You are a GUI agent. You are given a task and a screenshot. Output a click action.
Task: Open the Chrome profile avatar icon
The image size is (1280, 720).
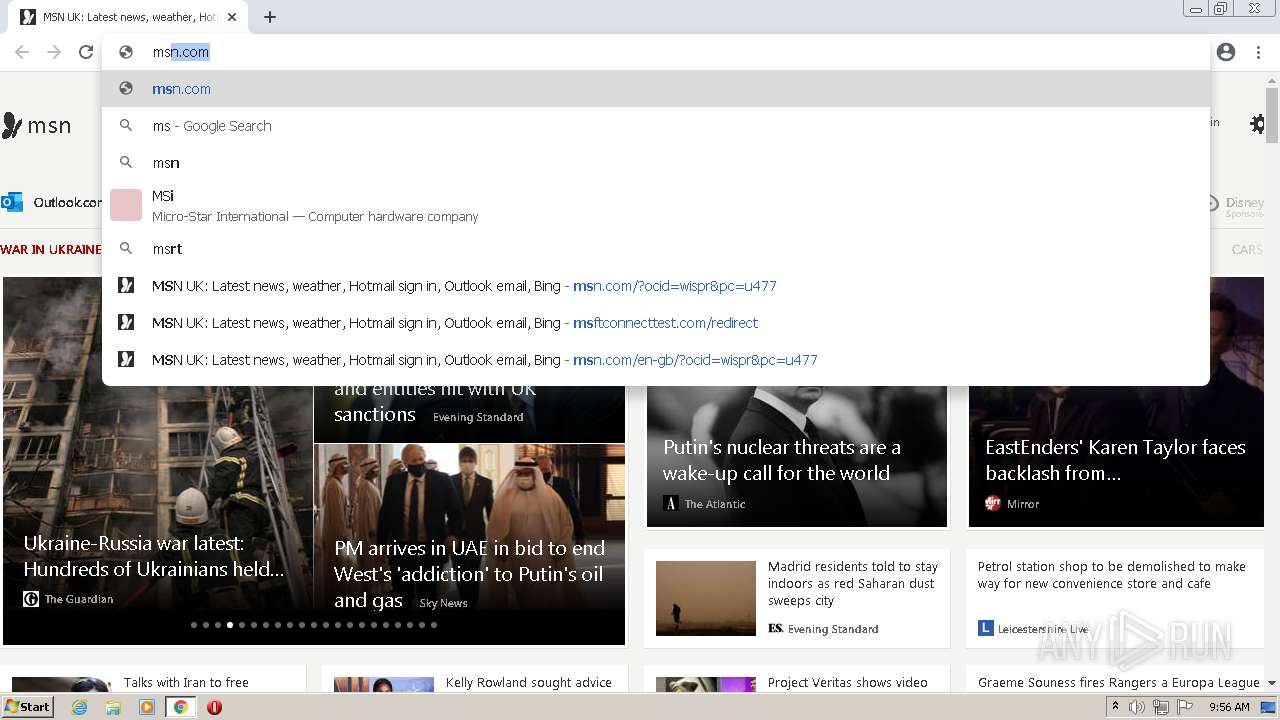click(x=1226, y=52)
